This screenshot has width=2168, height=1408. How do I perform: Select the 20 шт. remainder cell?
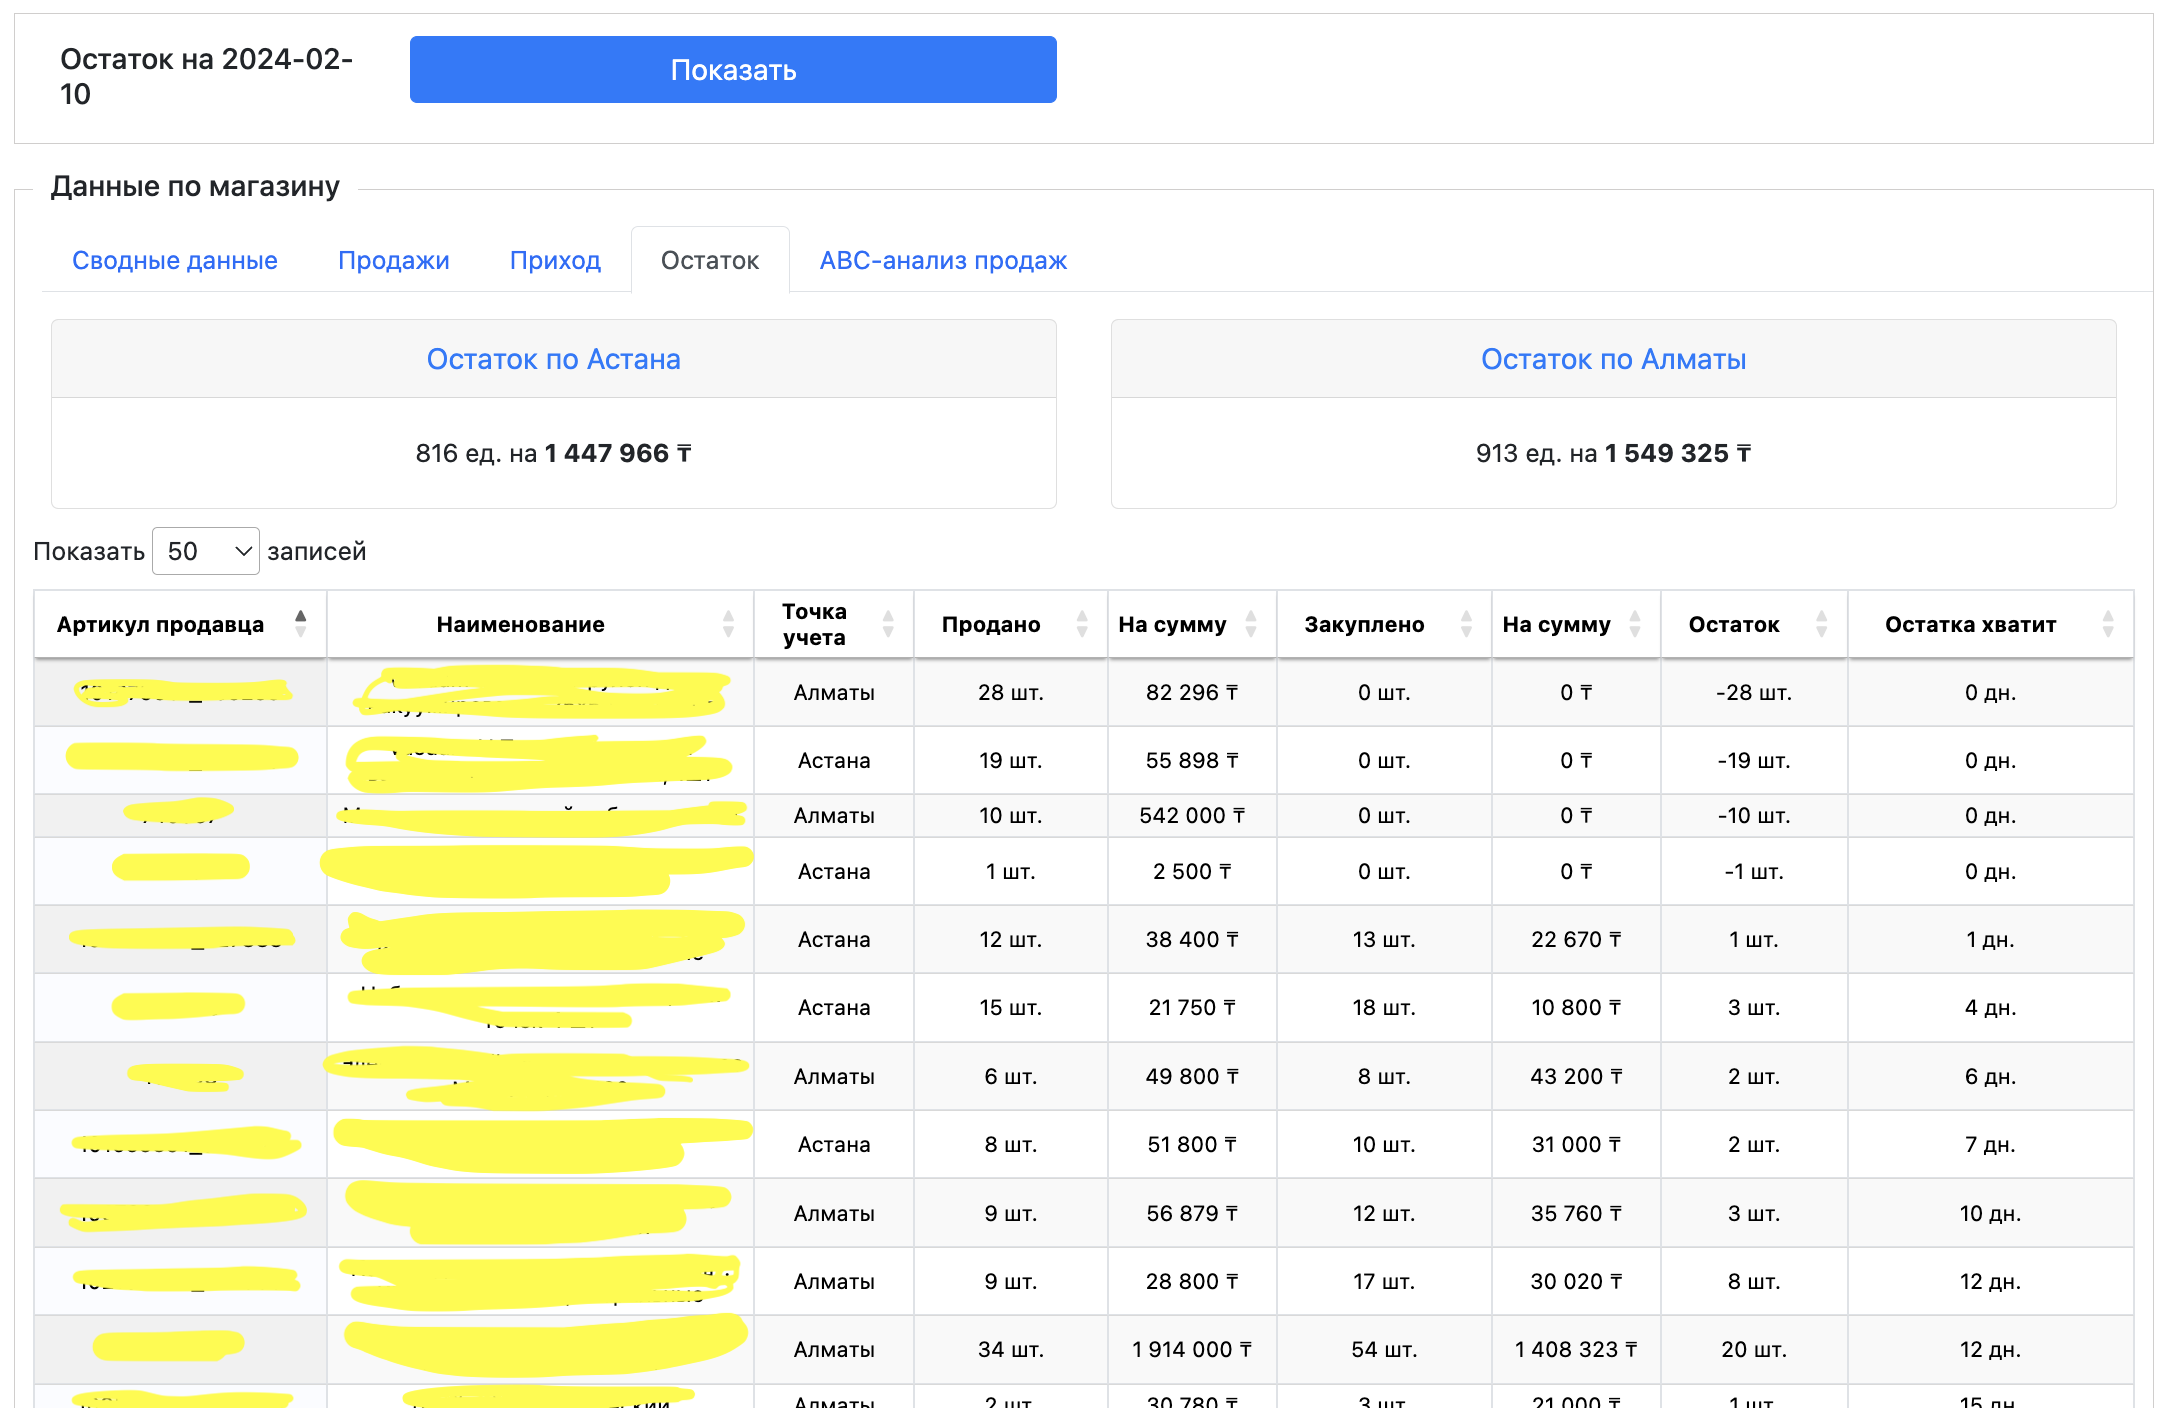click(1754, 1349)
